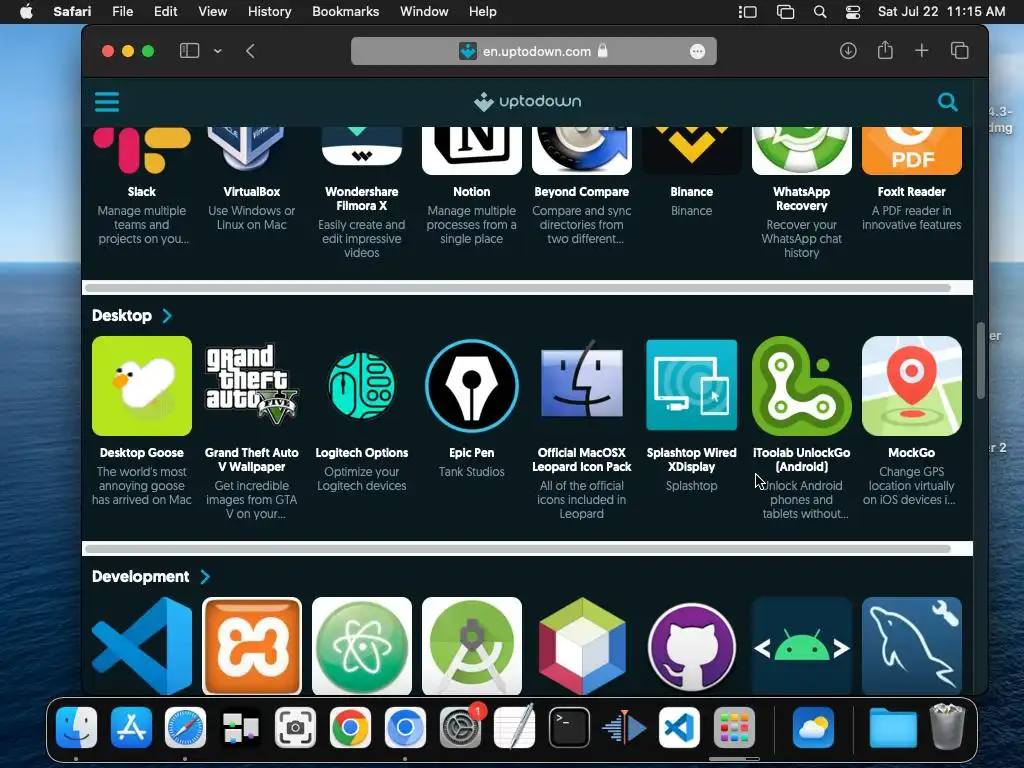Open the Logitech Options title link
This screenshot has height=768, width=1024.
[x=362, y=453]
